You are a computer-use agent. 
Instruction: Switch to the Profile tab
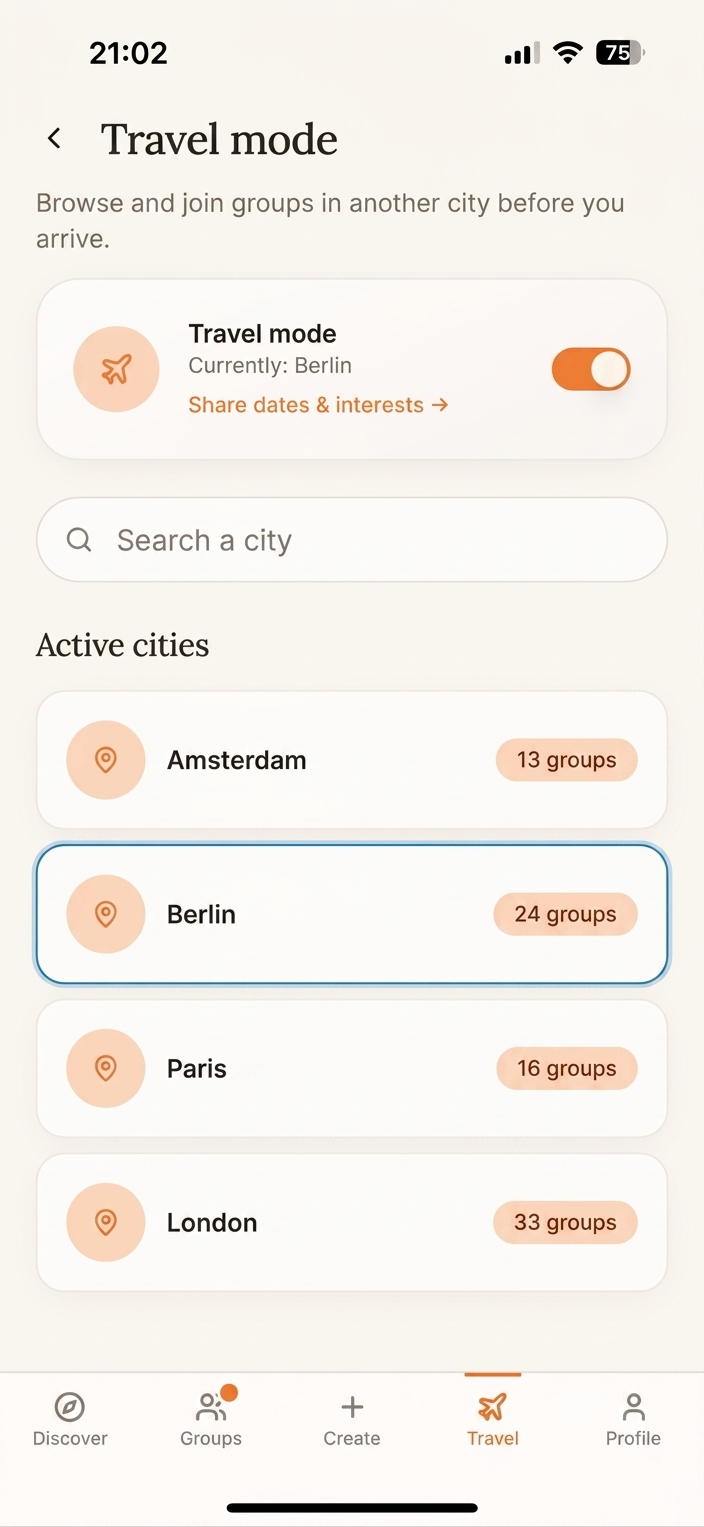click(x=633, y=1419)
